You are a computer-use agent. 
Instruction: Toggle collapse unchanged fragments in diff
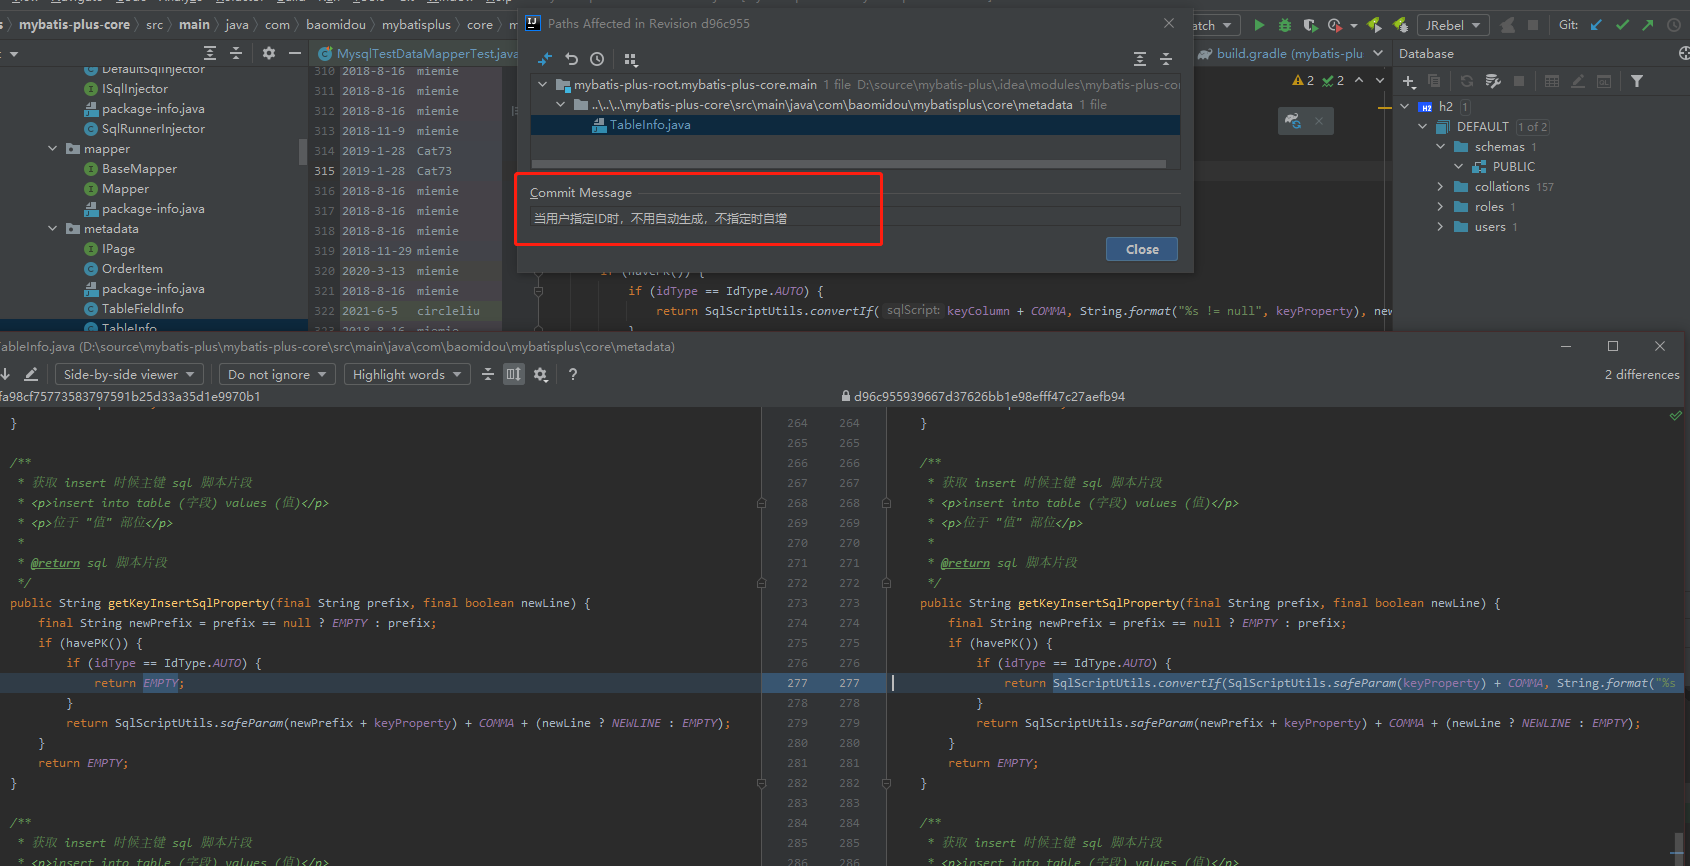click(x=488, y=374)
